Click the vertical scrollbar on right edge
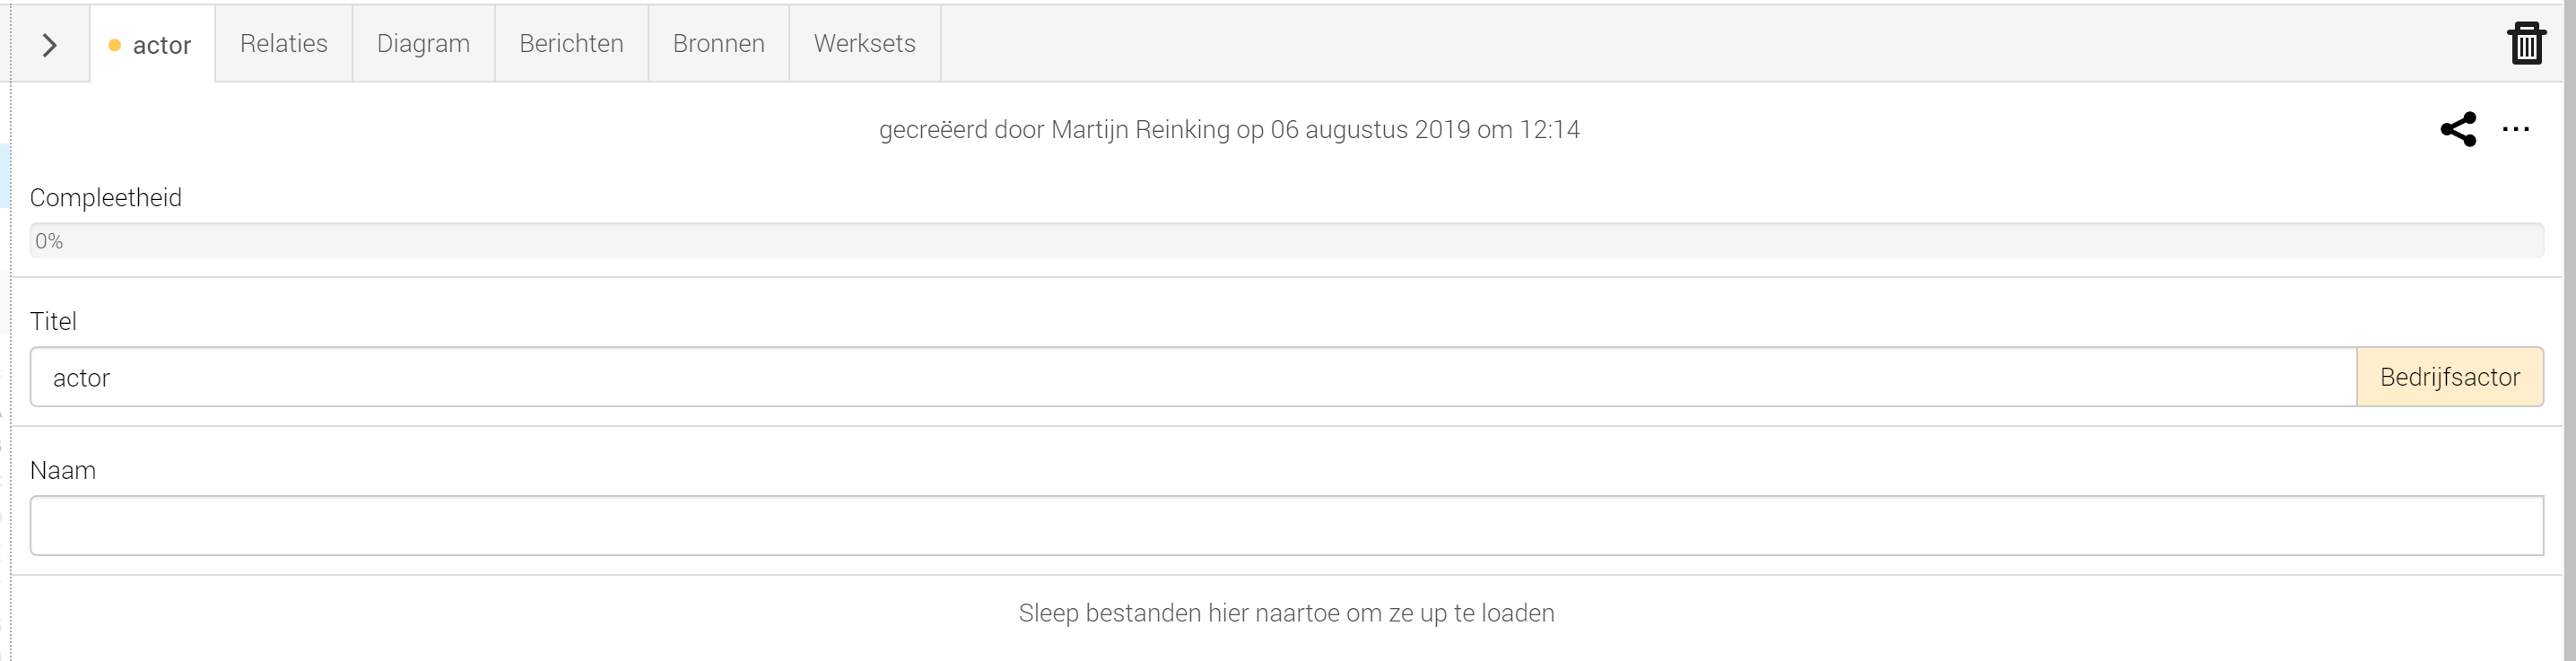2576x661 pixels. click(x=2569, y=330)
